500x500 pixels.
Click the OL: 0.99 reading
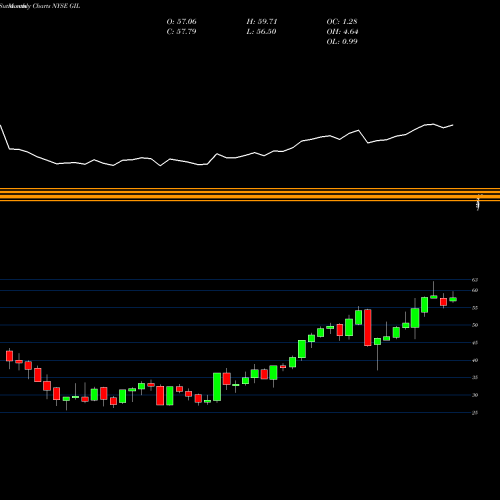click(342, 42)
